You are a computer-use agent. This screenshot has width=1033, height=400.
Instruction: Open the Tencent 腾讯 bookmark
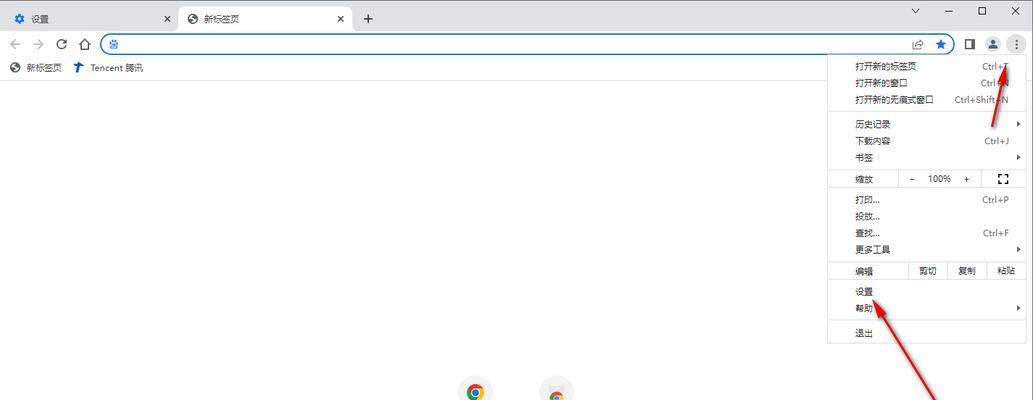coord(107,67)
